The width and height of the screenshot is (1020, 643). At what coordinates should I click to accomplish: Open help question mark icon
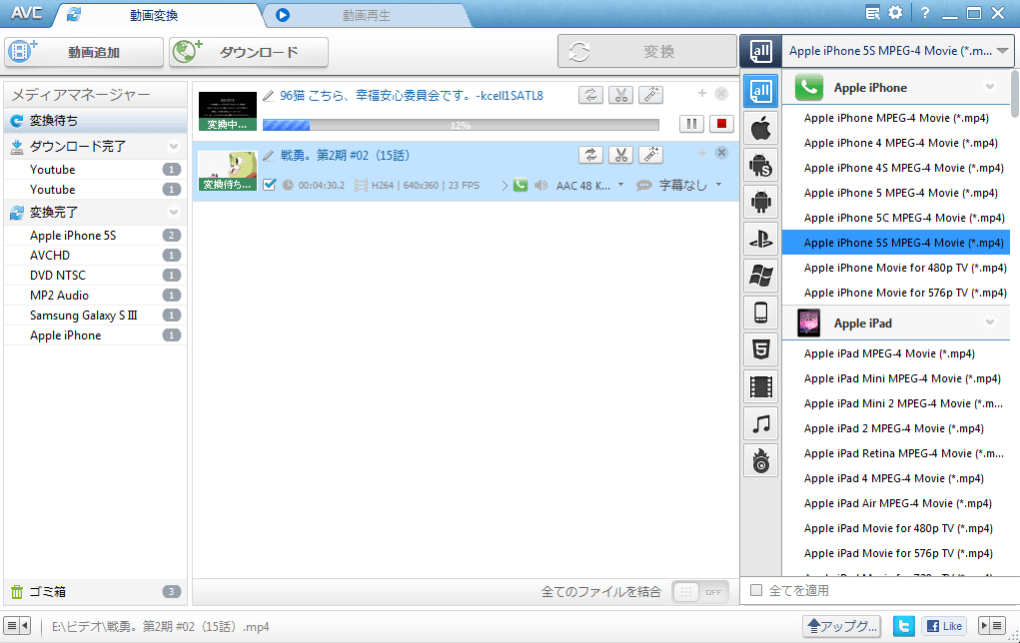[x=924, y=12]
